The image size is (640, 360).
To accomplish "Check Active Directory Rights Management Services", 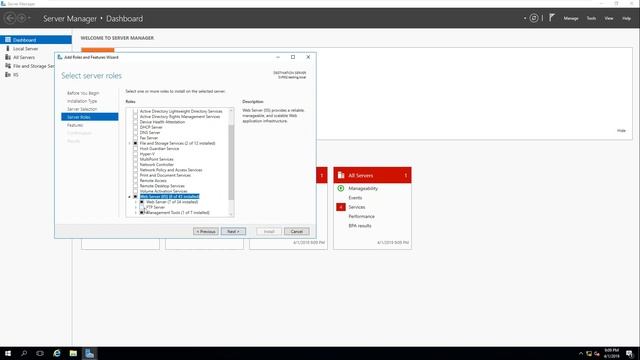I will coord(135,116).
